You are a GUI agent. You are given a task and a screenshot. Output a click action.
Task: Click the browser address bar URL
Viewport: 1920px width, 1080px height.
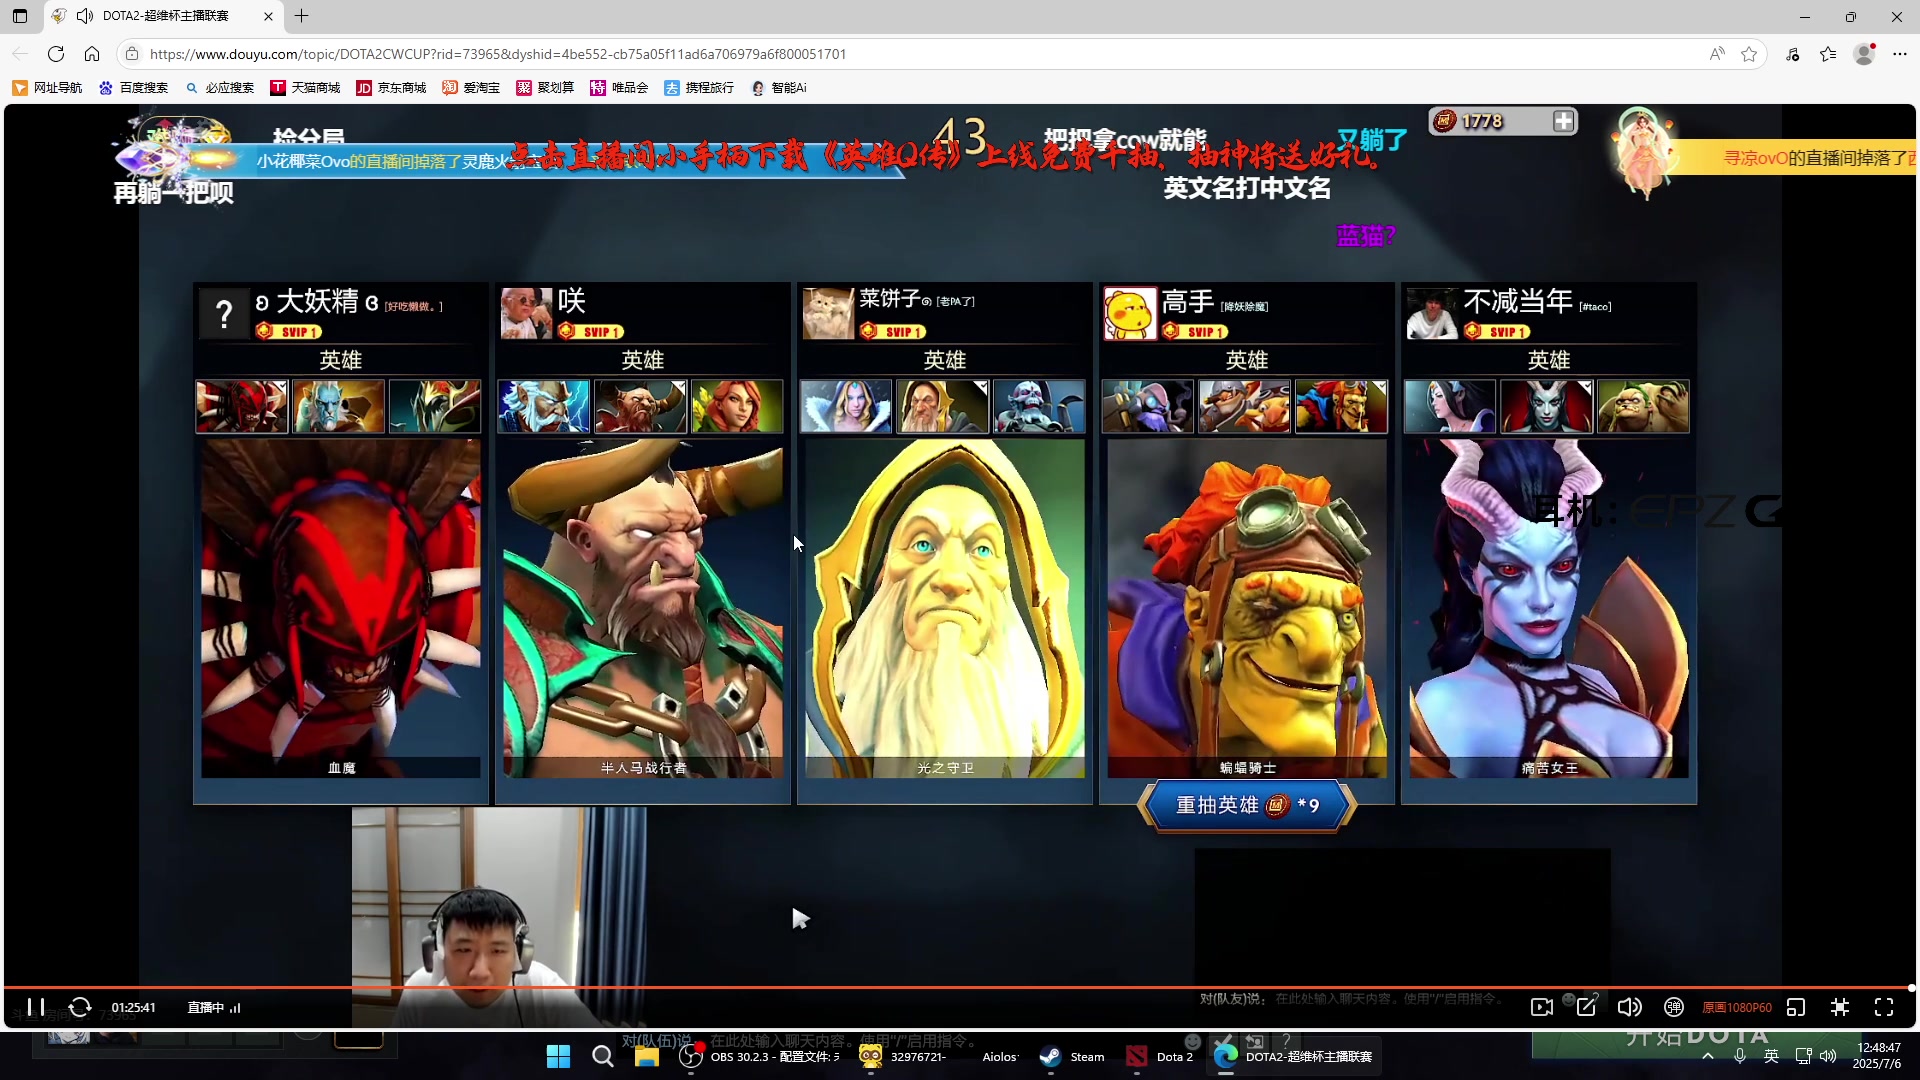click(x=498, y=54)
